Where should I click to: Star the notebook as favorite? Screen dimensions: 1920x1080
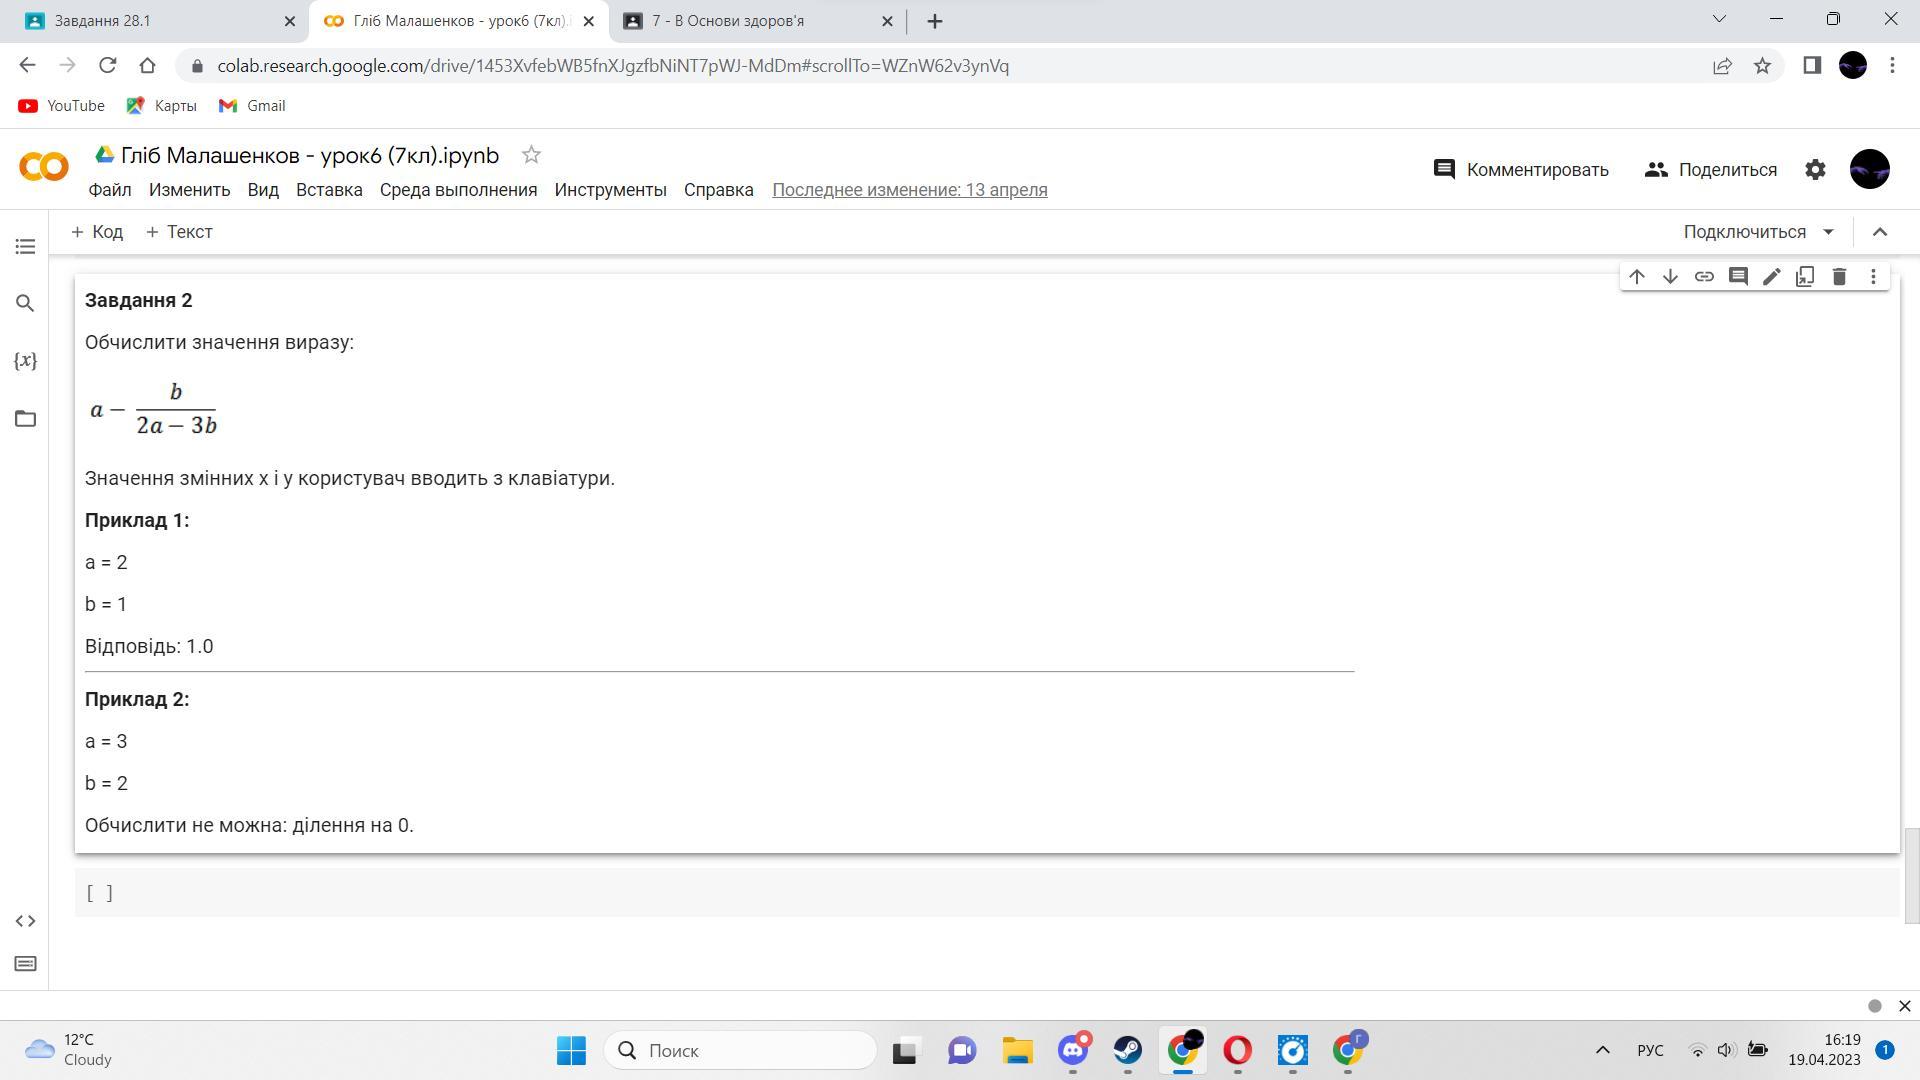point(531,155)
